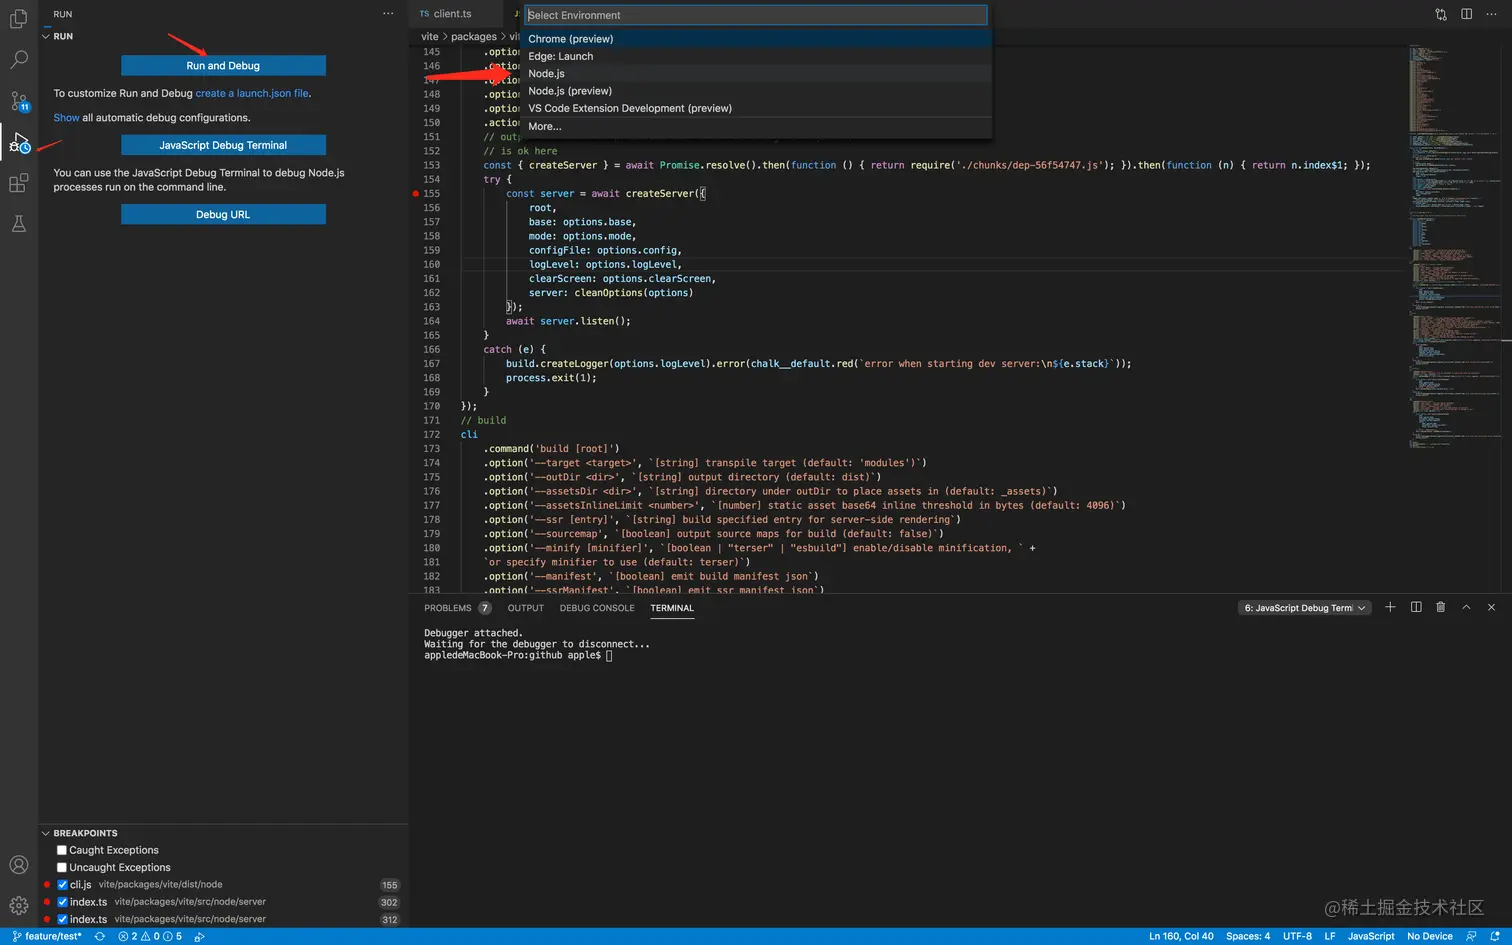The height and width of the screenshot is (945, 1512).
Task: Click the Show automatic debug configurations link
Action: 66,118
